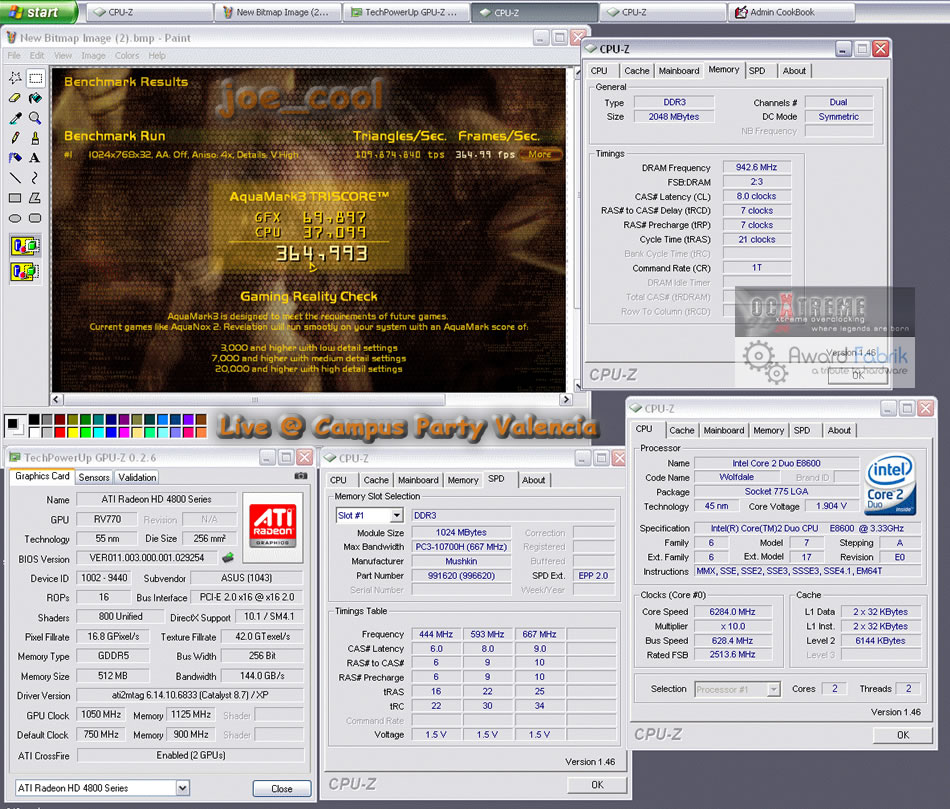Image resolution: width=950 pixels, height=809 pixels.
Task: Switch to Admin CookBook taskbar item
Action: coord(791,12)
